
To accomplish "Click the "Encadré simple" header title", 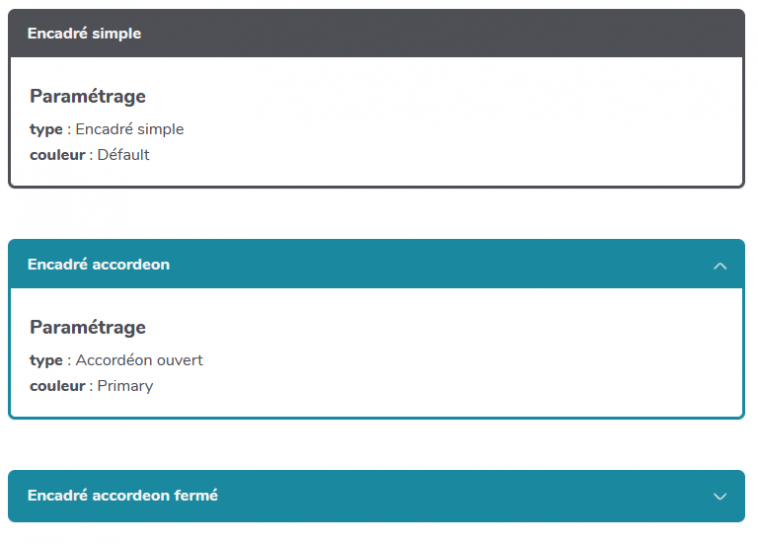I will point(84,33).
